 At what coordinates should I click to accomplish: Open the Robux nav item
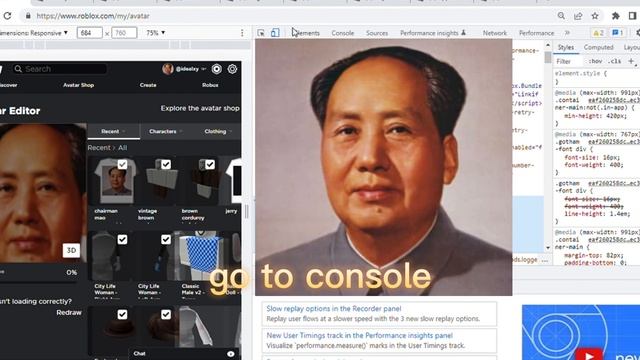coord(210,85)
